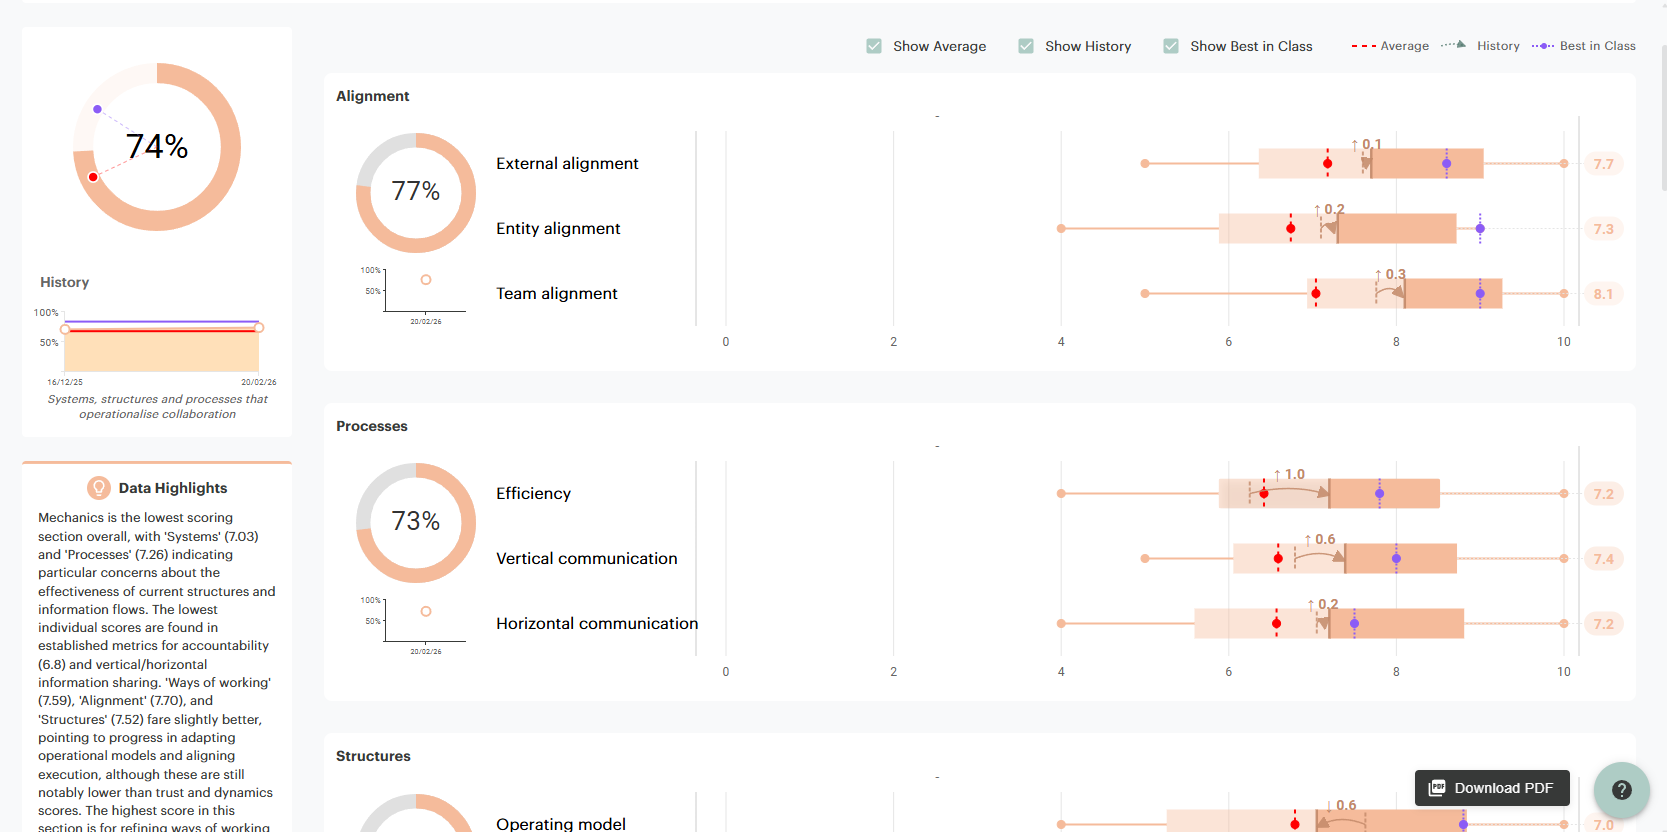This screenshot has width=1667, height=832.
Task: Click the history arrow labeled 1.0 on Efficiency
Action: coord(1290,489)
